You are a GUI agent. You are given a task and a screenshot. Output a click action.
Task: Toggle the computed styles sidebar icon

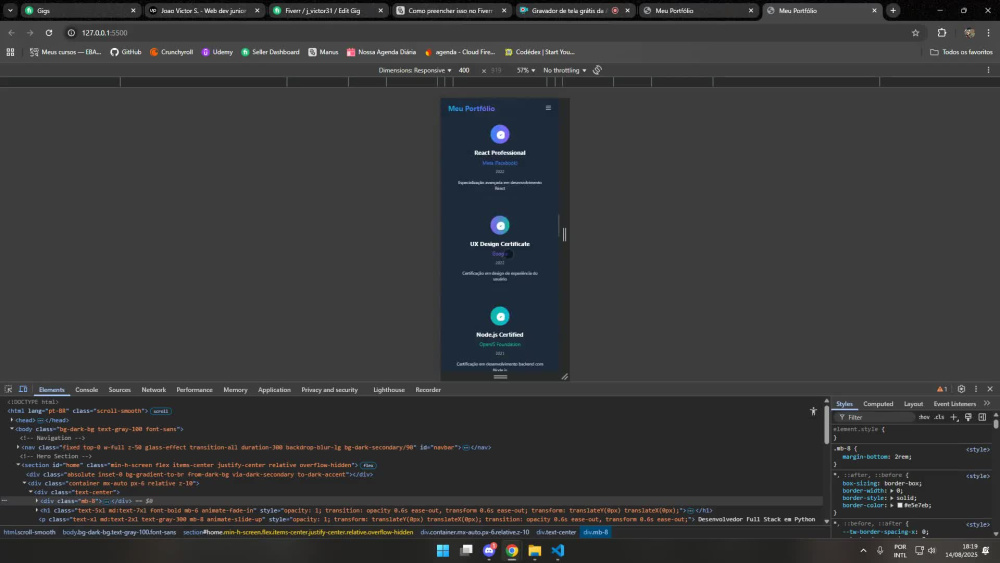(x=982, y=417)
